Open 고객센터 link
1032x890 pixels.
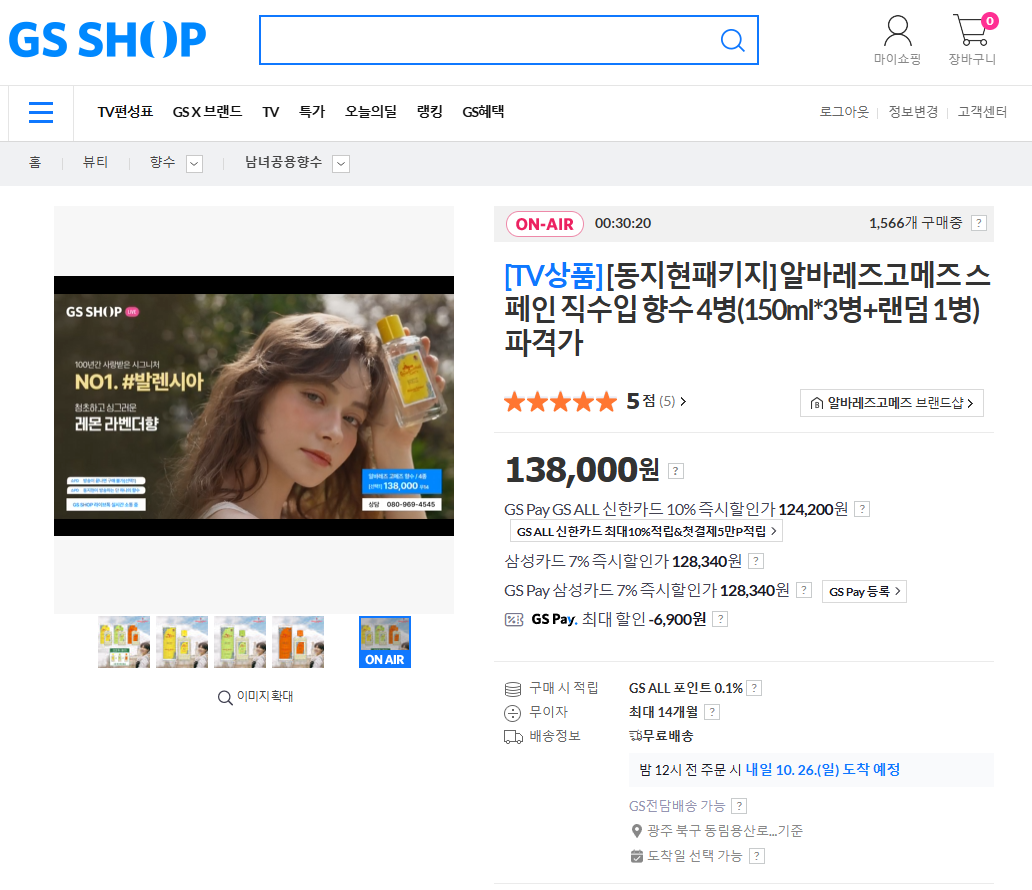pyautogui.click(x=982, y=112)
